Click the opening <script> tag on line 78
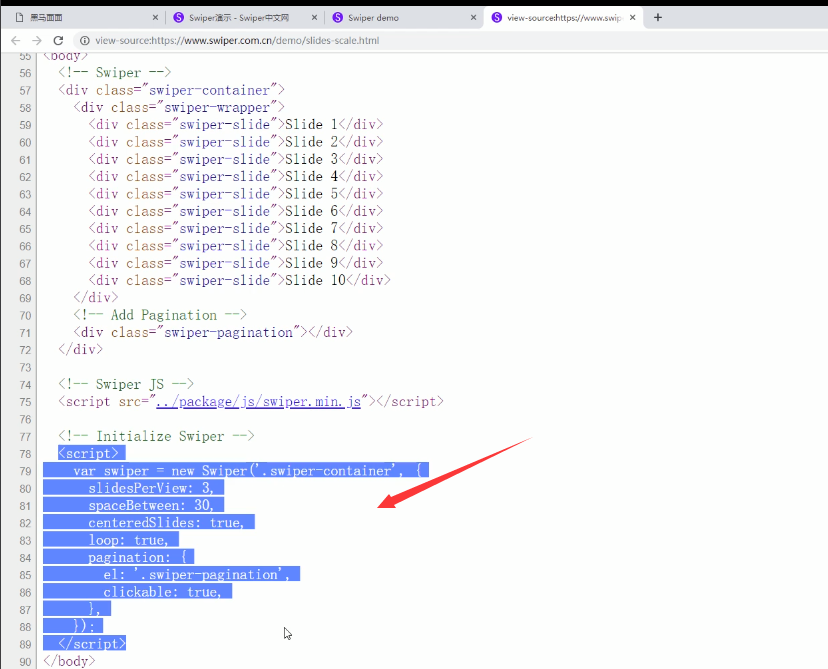This screenshot has width=828, height=669. click(89, 454)
